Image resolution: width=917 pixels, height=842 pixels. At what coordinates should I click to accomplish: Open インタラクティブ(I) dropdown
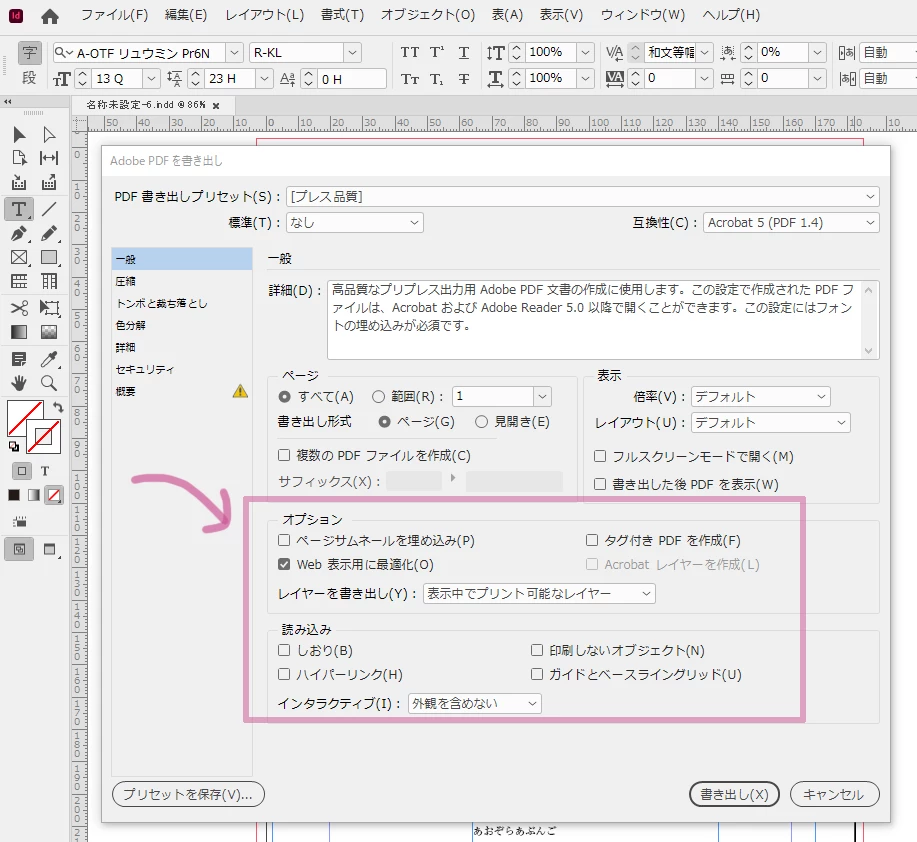pos(475,703)
